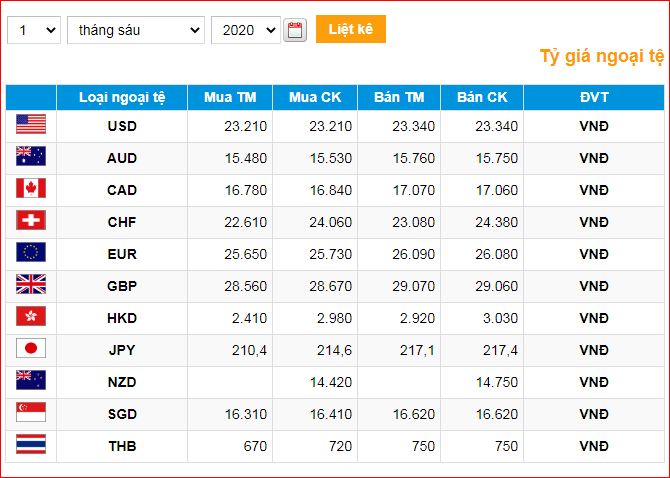Open the day dropdown showing 1
Viewport: 670px width, 478px height.
[x=34, y=30]
